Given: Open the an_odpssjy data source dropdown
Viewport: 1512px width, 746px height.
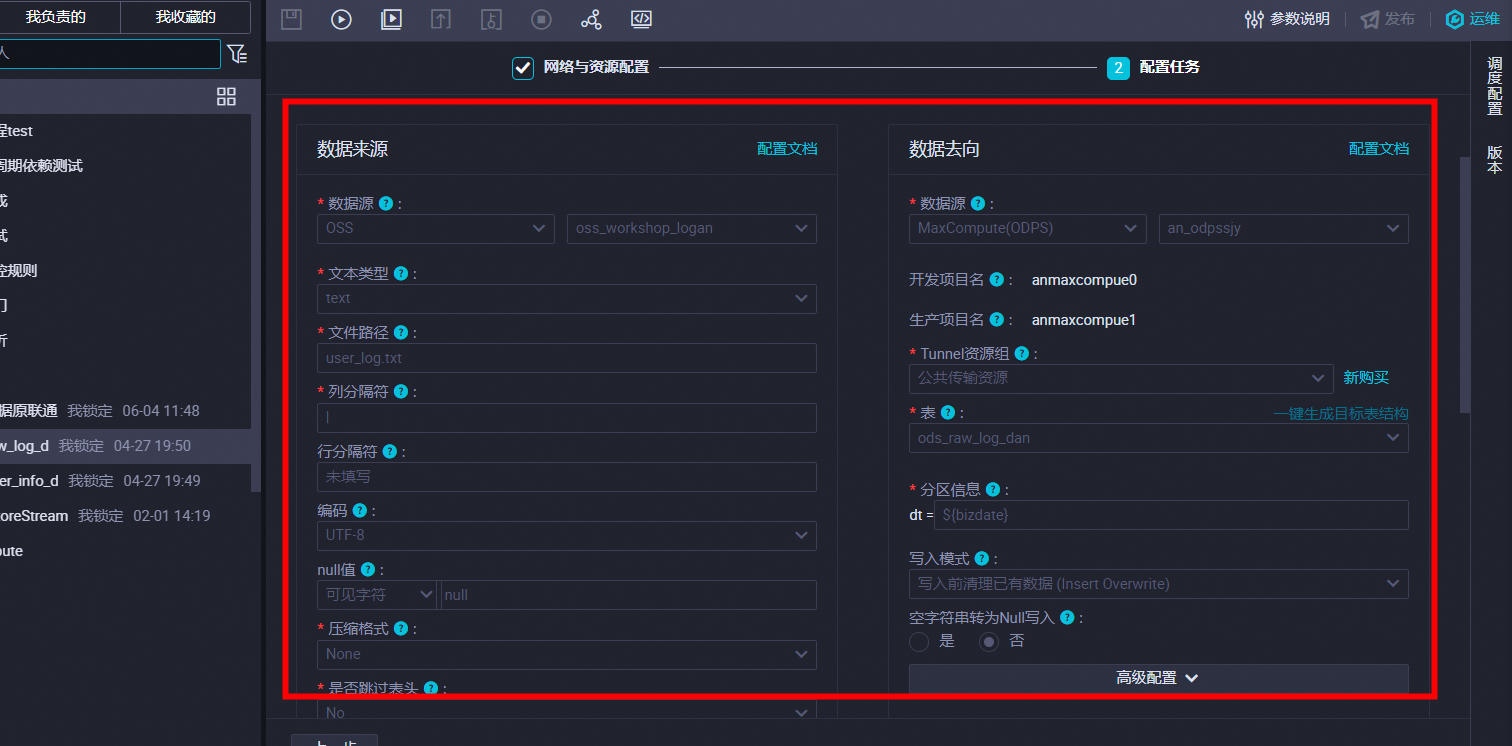Looking at the screenshot, I should [x=1284, y=228].
